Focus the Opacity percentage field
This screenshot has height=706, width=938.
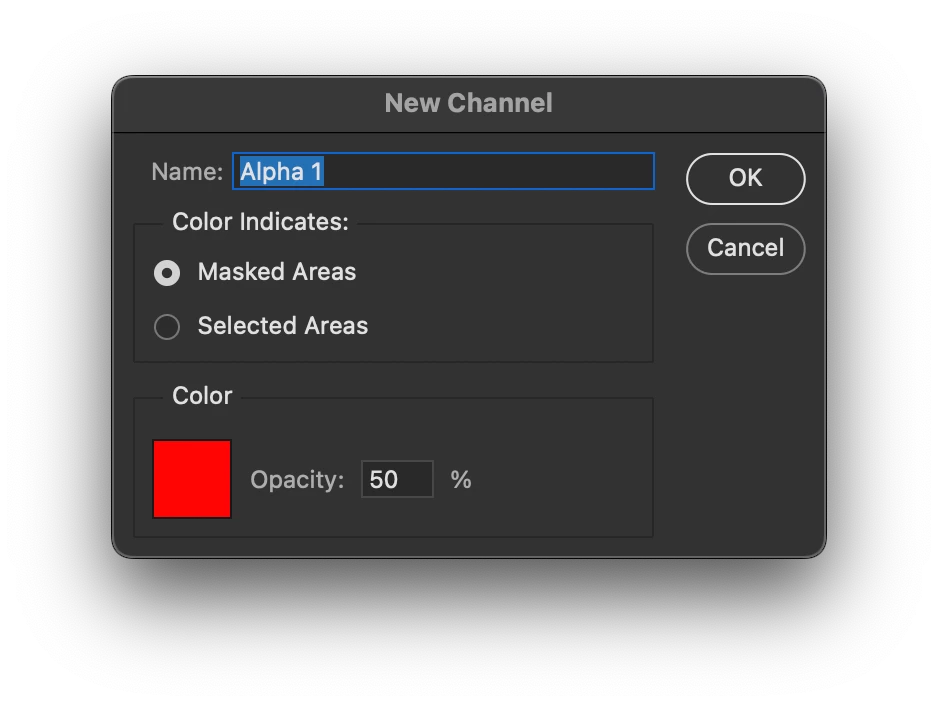[397, 479]
